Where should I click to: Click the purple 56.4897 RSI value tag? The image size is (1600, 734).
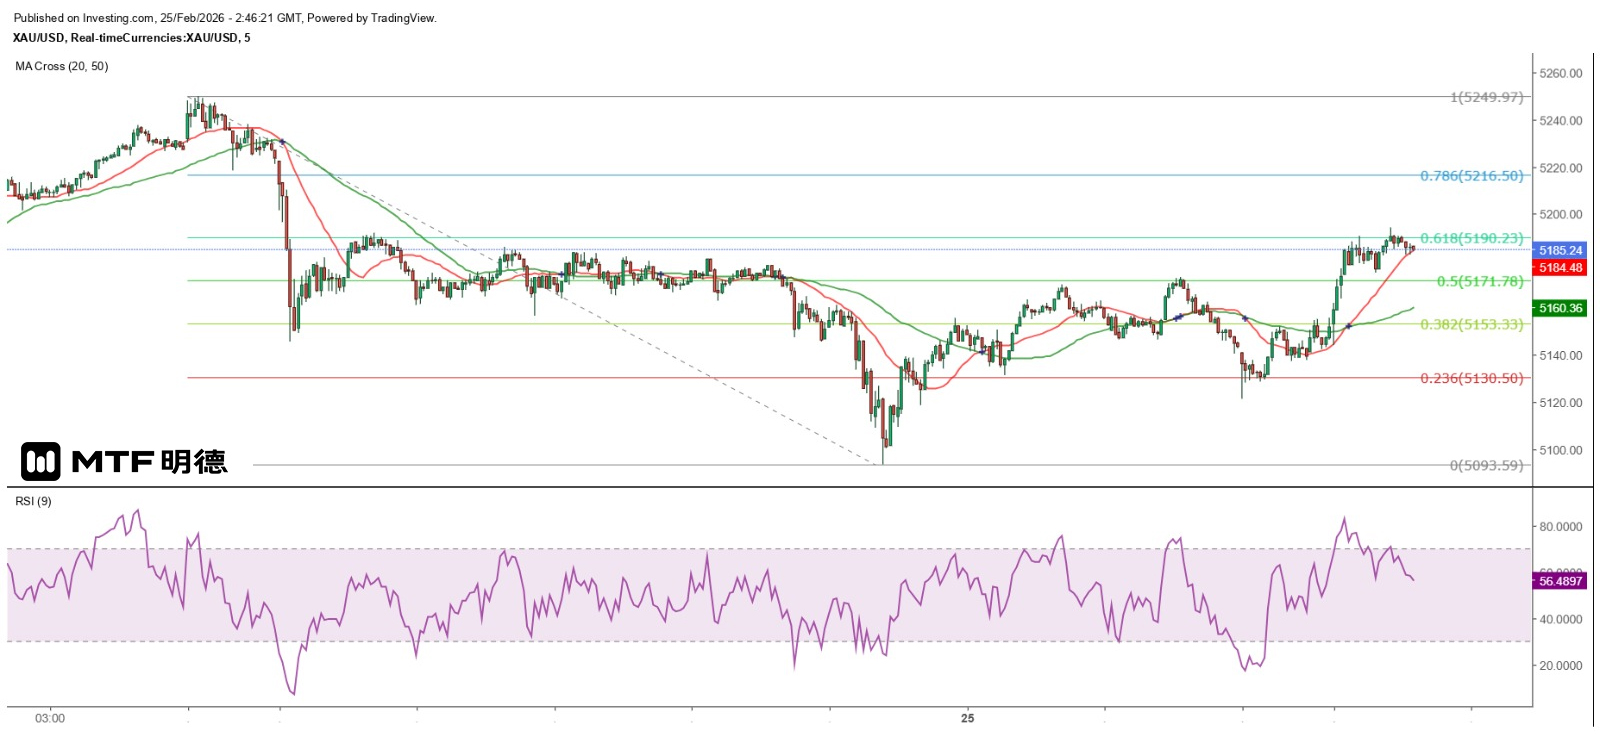coord(1560,581)
